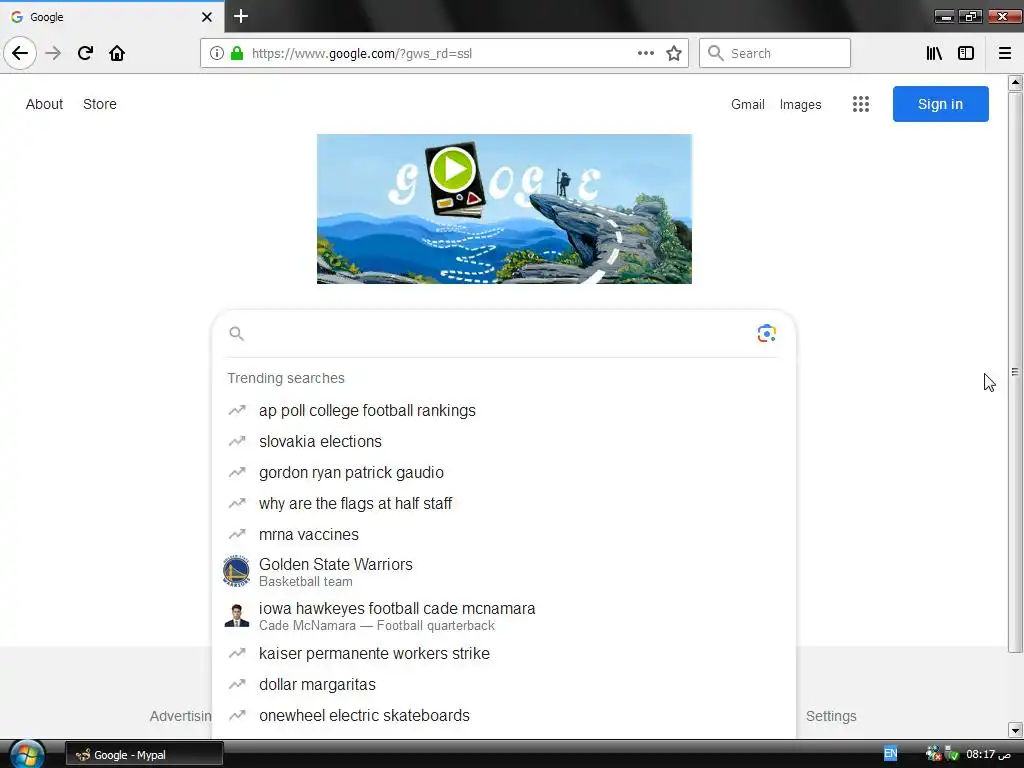
Task: Click the Sign in button
Action: pos(940,104)
